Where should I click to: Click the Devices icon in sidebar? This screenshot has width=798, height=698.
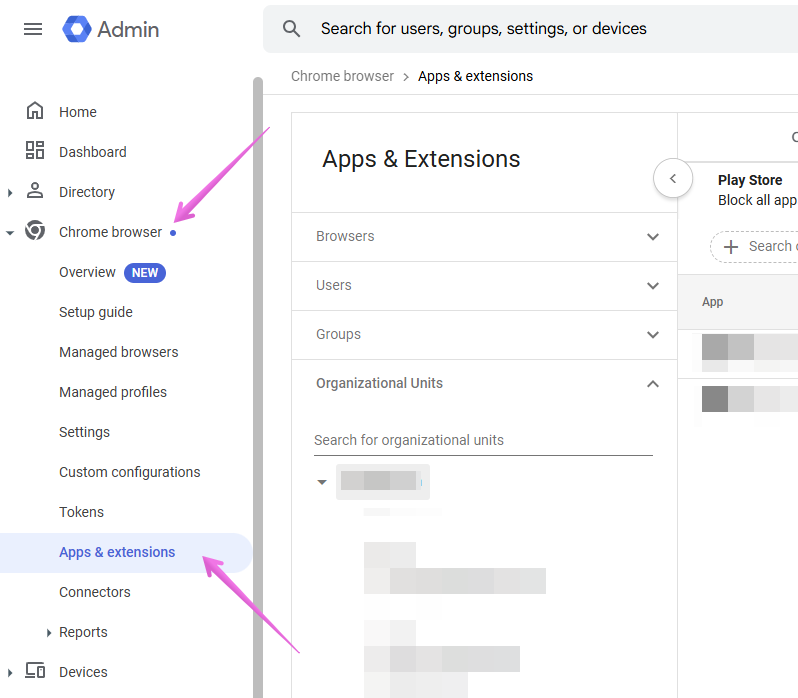[x=35, y=671]
